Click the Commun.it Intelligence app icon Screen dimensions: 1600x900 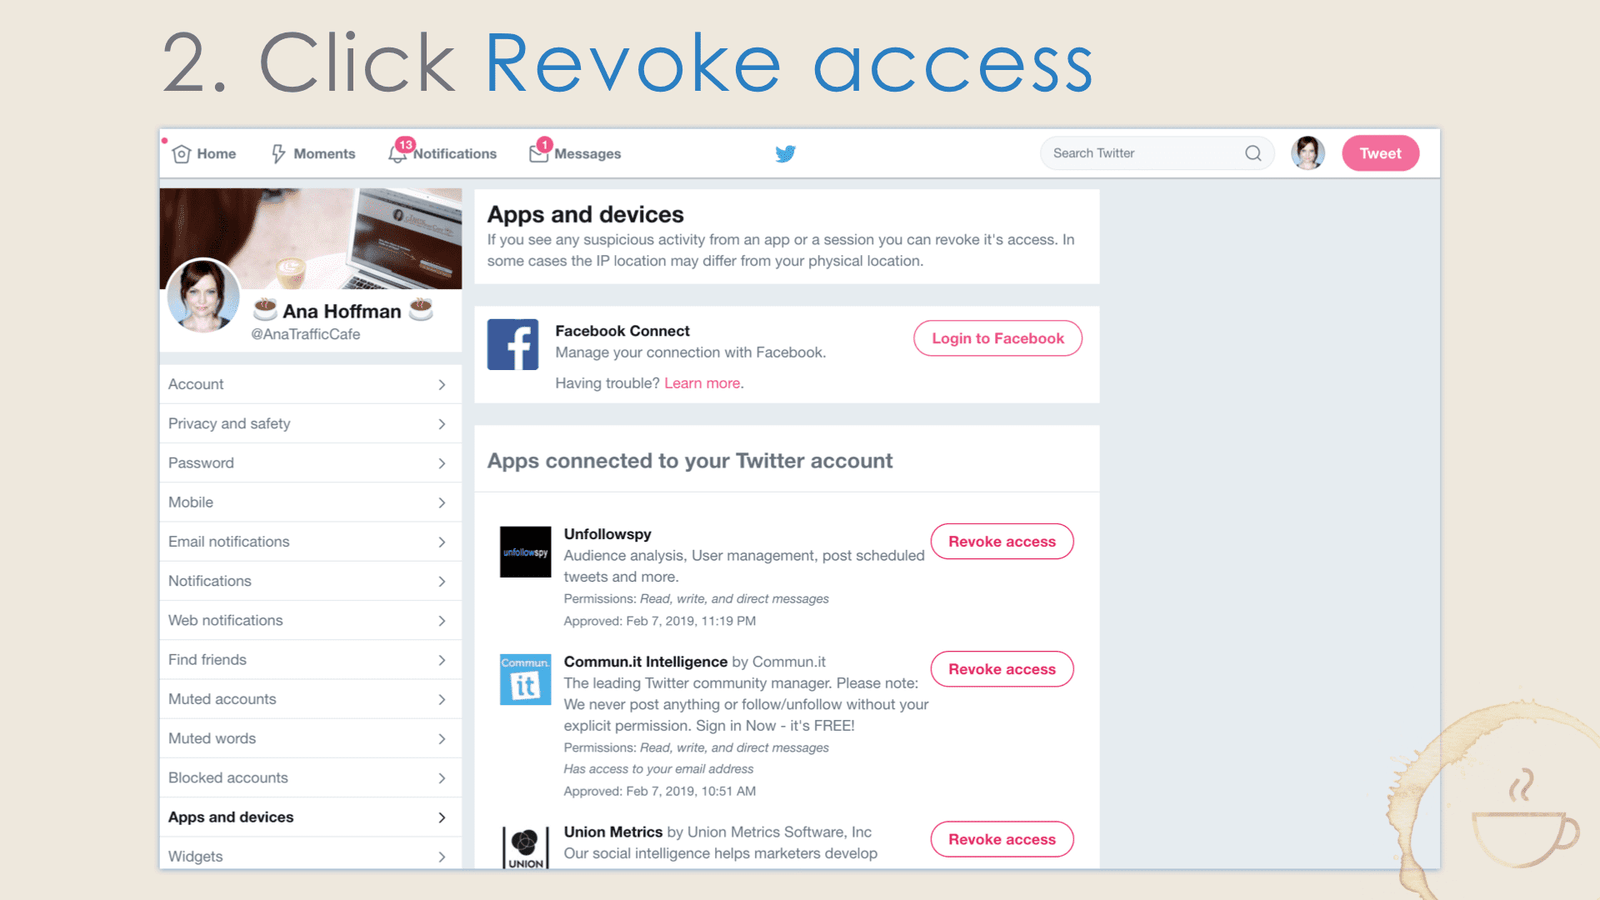[525, 680]
